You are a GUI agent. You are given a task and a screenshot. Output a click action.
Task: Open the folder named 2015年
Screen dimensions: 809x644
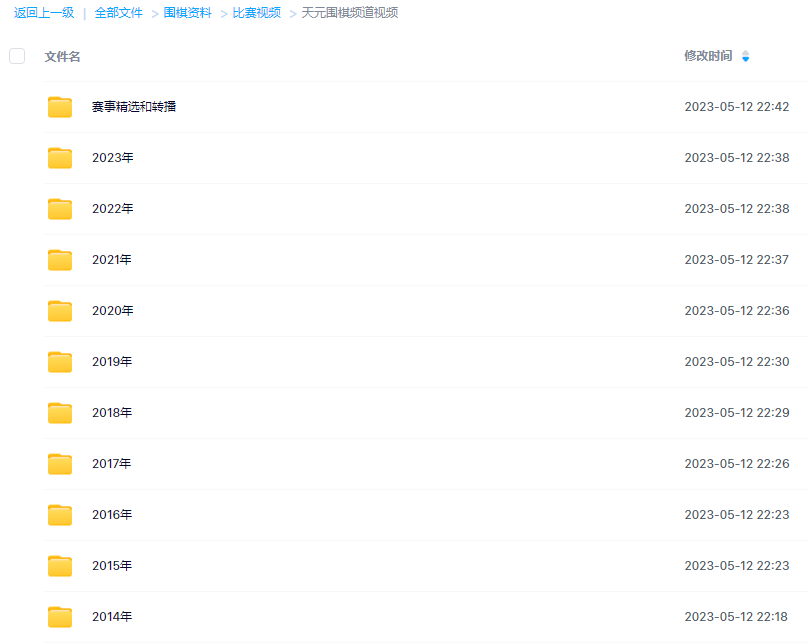coord(112,566)
